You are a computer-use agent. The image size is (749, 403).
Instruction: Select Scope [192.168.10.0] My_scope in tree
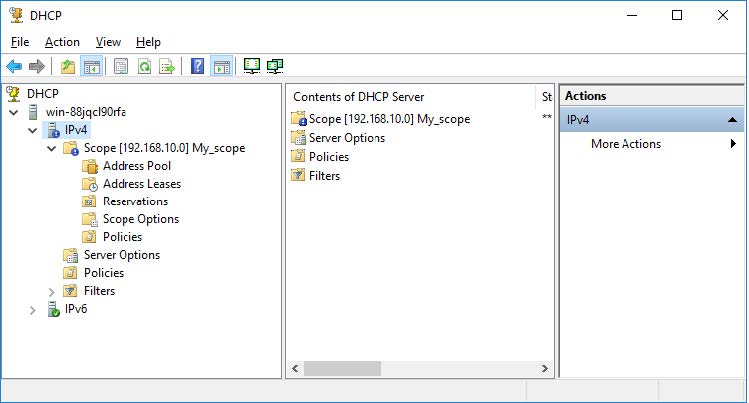(164, 148)
